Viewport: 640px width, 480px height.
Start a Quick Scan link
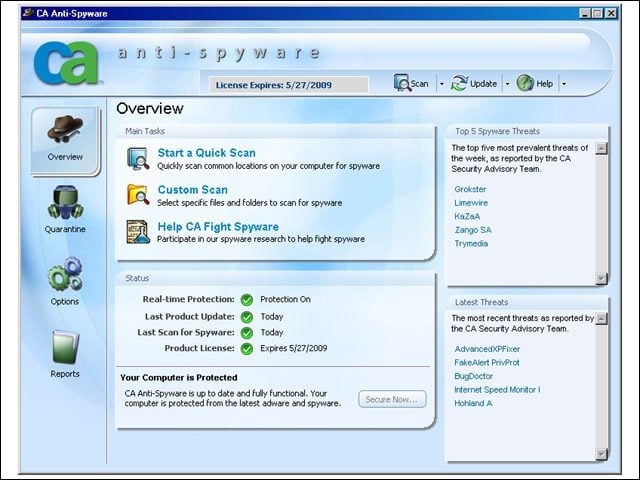(x=207, y=153)
